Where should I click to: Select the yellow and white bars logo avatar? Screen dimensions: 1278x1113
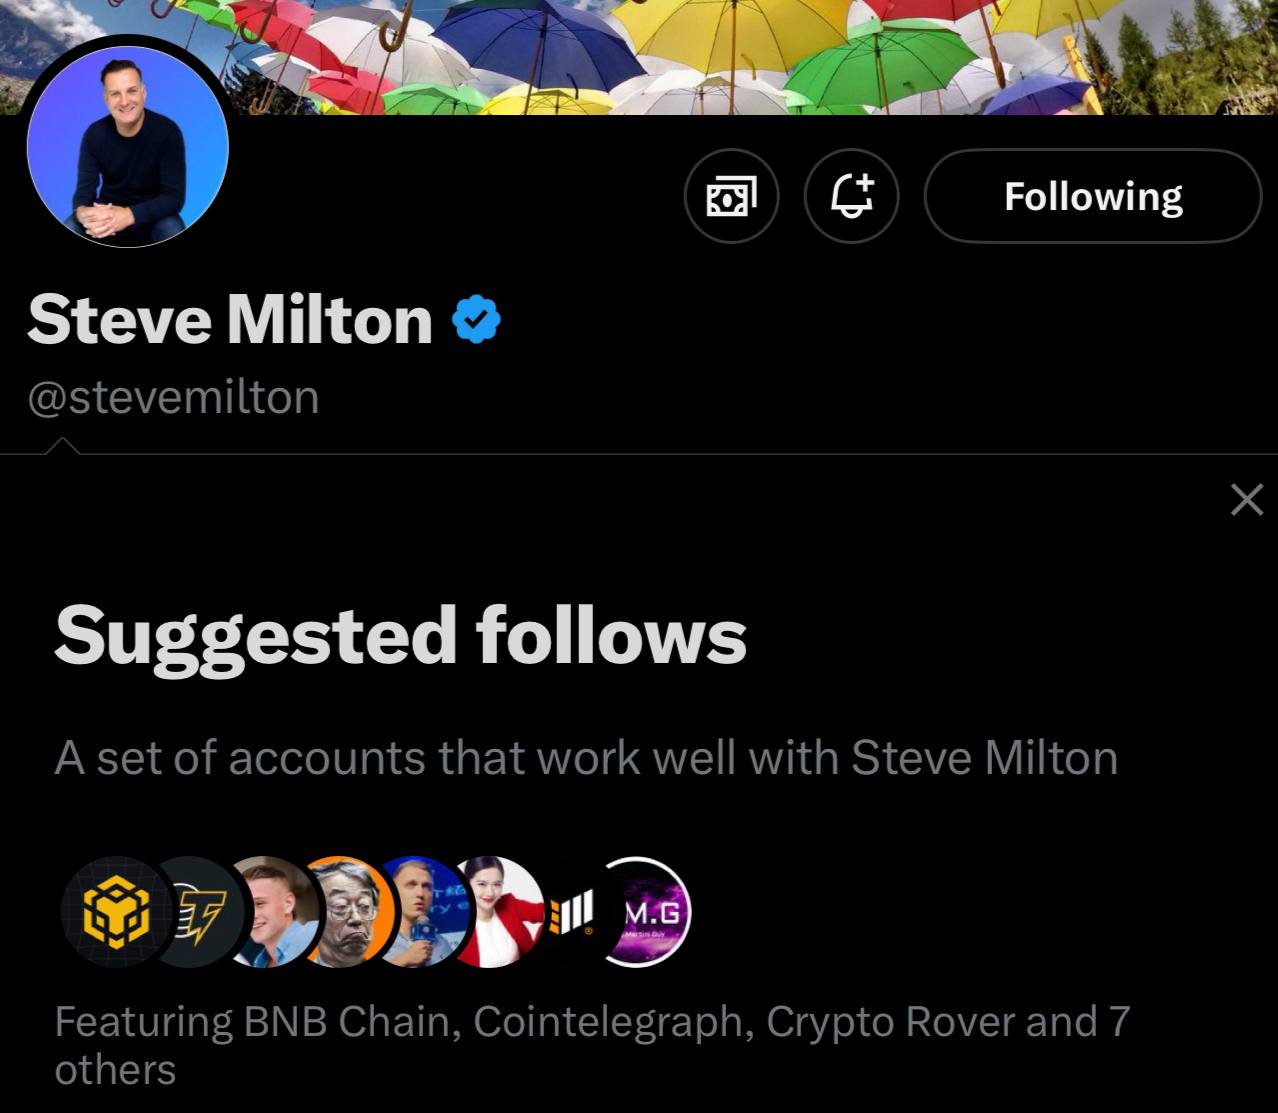click(572, 912)
